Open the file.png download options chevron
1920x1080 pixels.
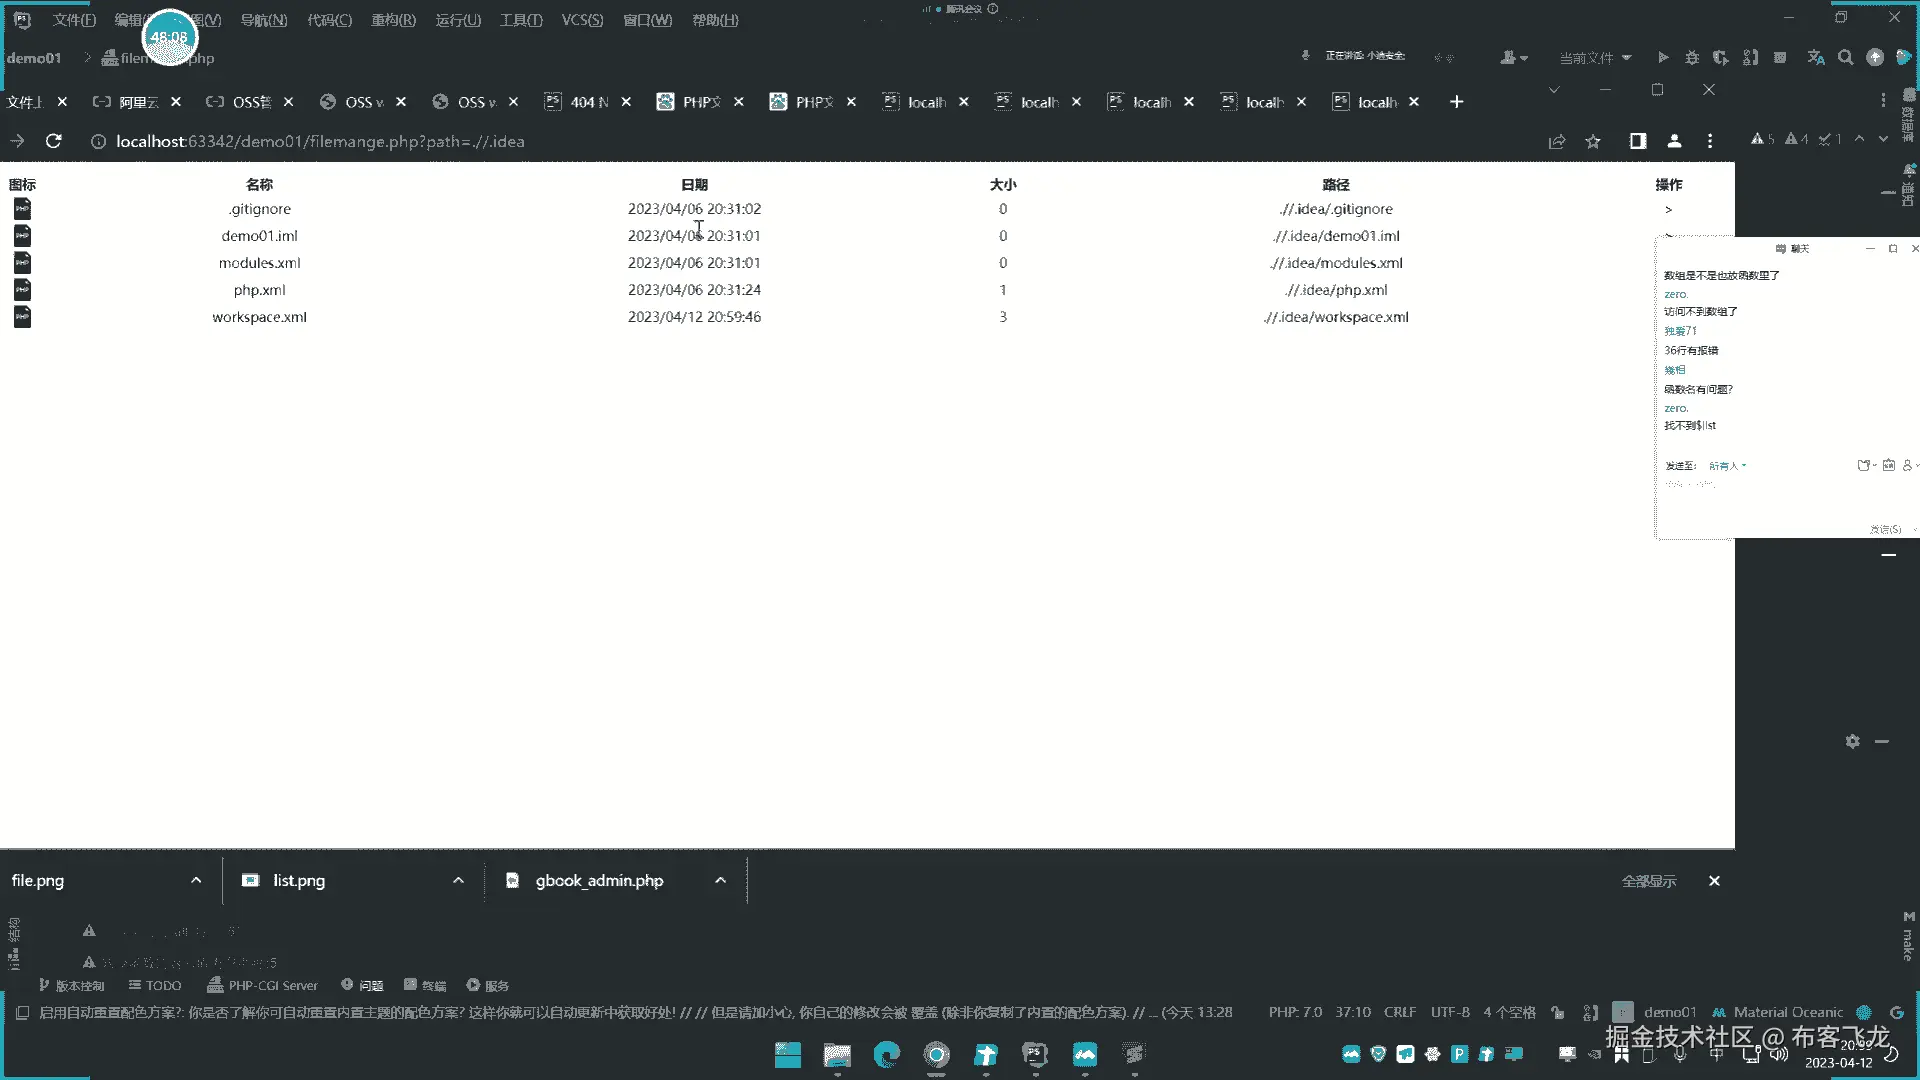[196, 880]
